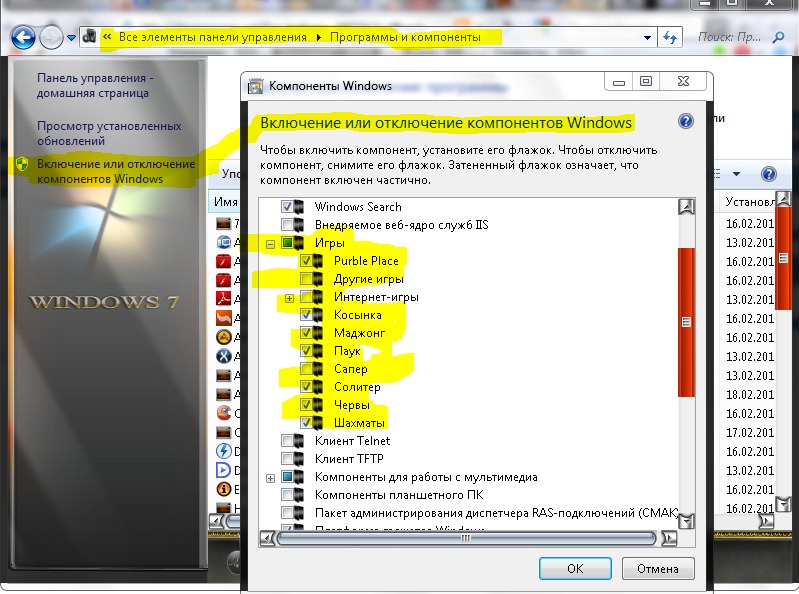Image resolution: width=799 pixels, height=594 pixels.
Task: Click the OK button
Action: click(x=575, y=569)
